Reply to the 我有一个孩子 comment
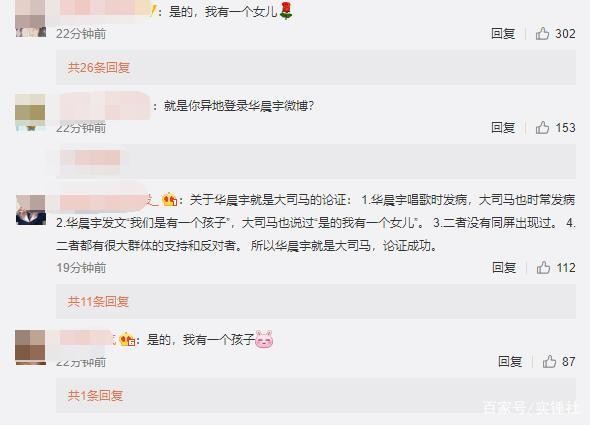 click(510, 361)
